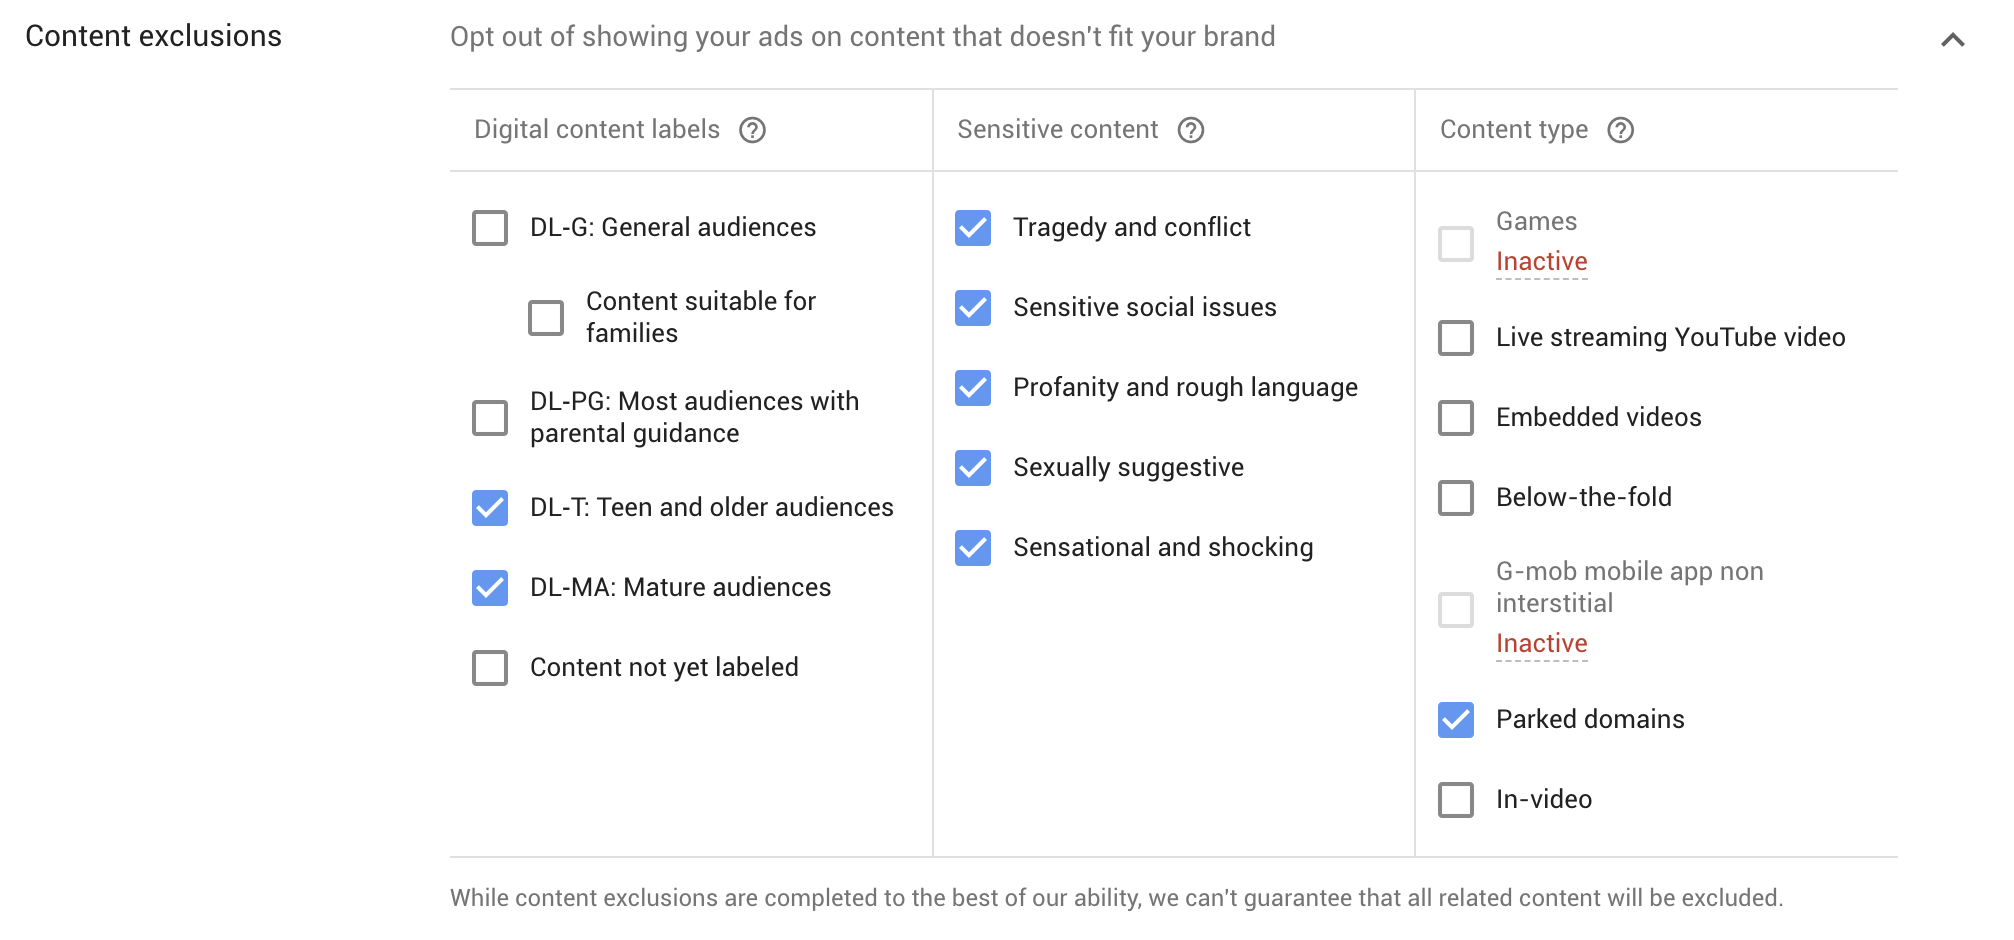
Task: Uncheck Tragedy and conflict
Action: click(972, 228)
